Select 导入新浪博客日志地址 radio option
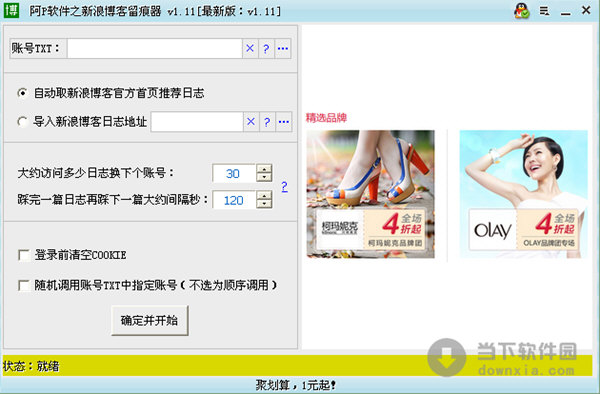This screenshot has height=394, width=600. 23,122
